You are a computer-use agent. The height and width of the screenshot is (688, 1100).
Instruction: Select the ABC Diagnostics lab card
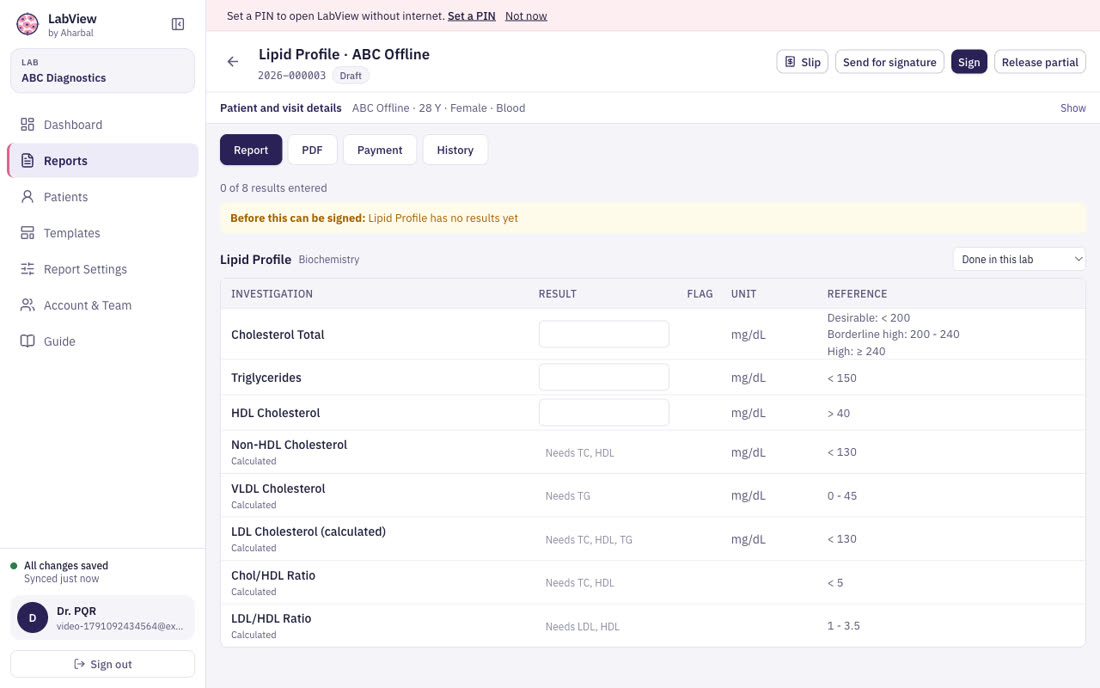point(102,71)
